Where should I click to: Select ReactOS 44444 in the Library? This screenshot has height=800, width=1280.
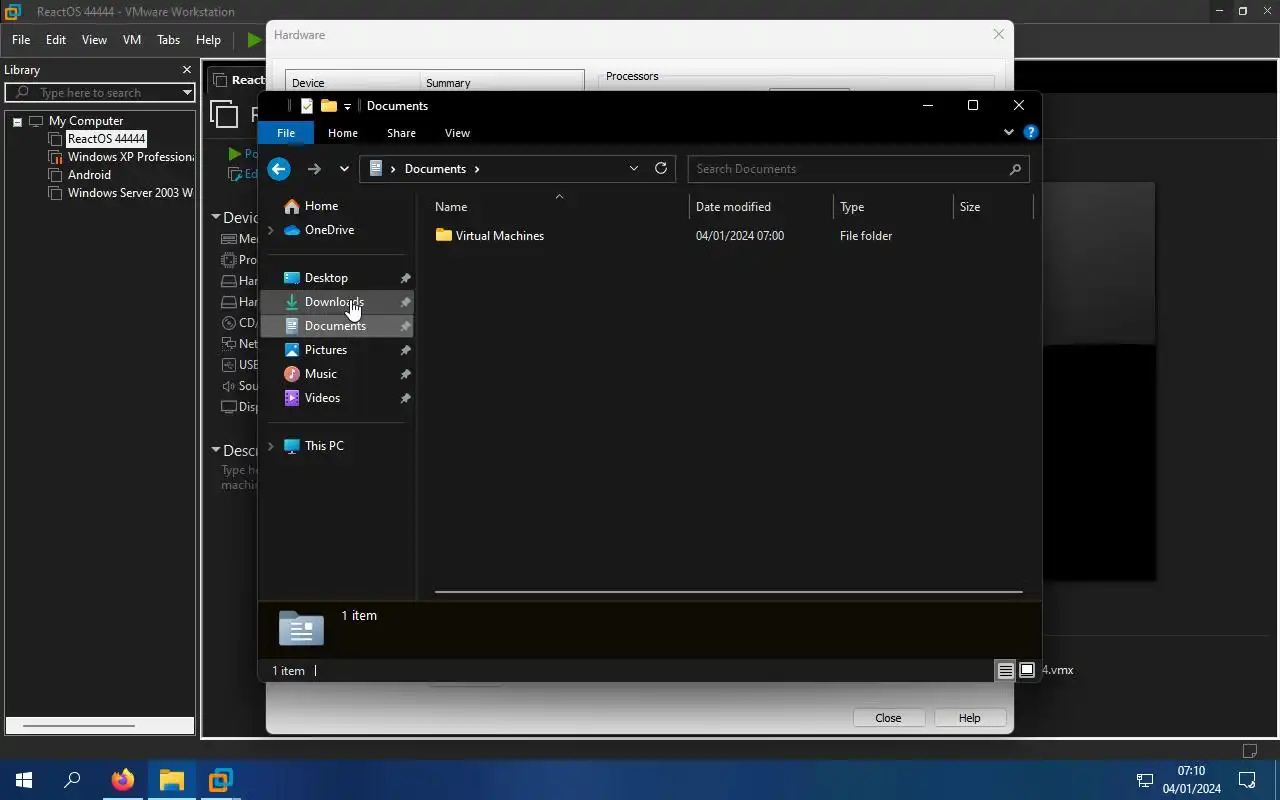click(x=106, y=139)
